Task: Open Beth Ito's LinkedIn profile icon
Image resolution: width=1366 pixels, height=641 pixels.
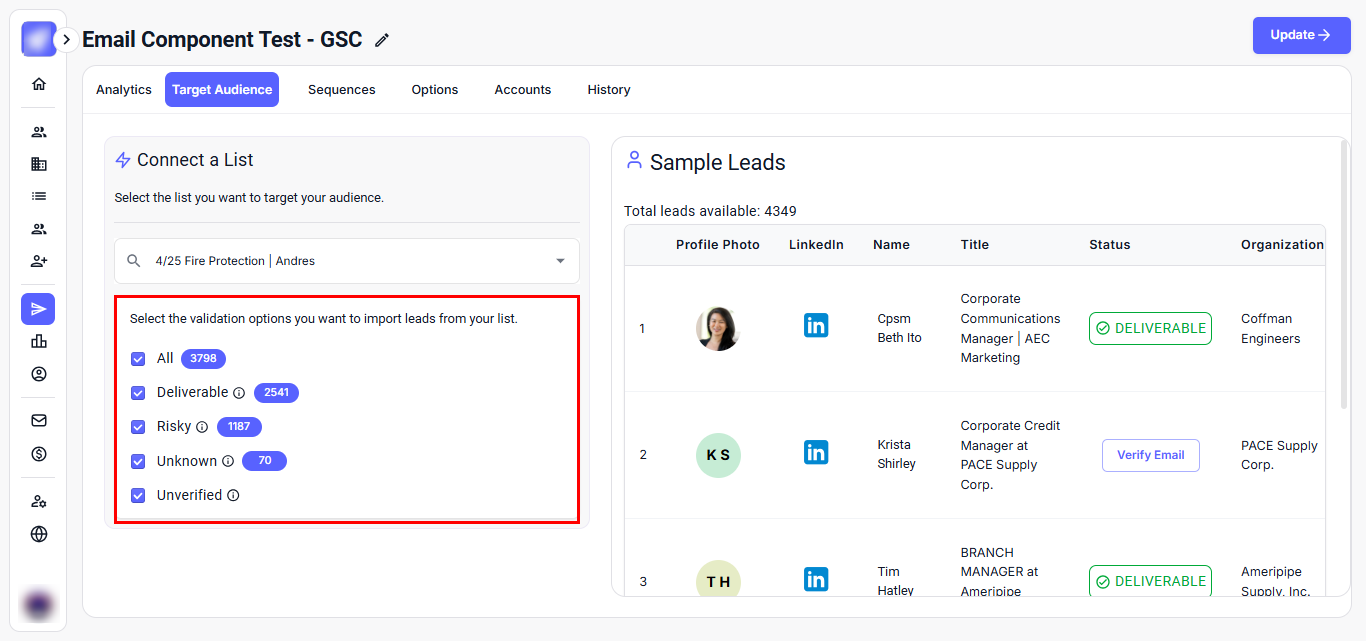Action: (x=816, y=325)
